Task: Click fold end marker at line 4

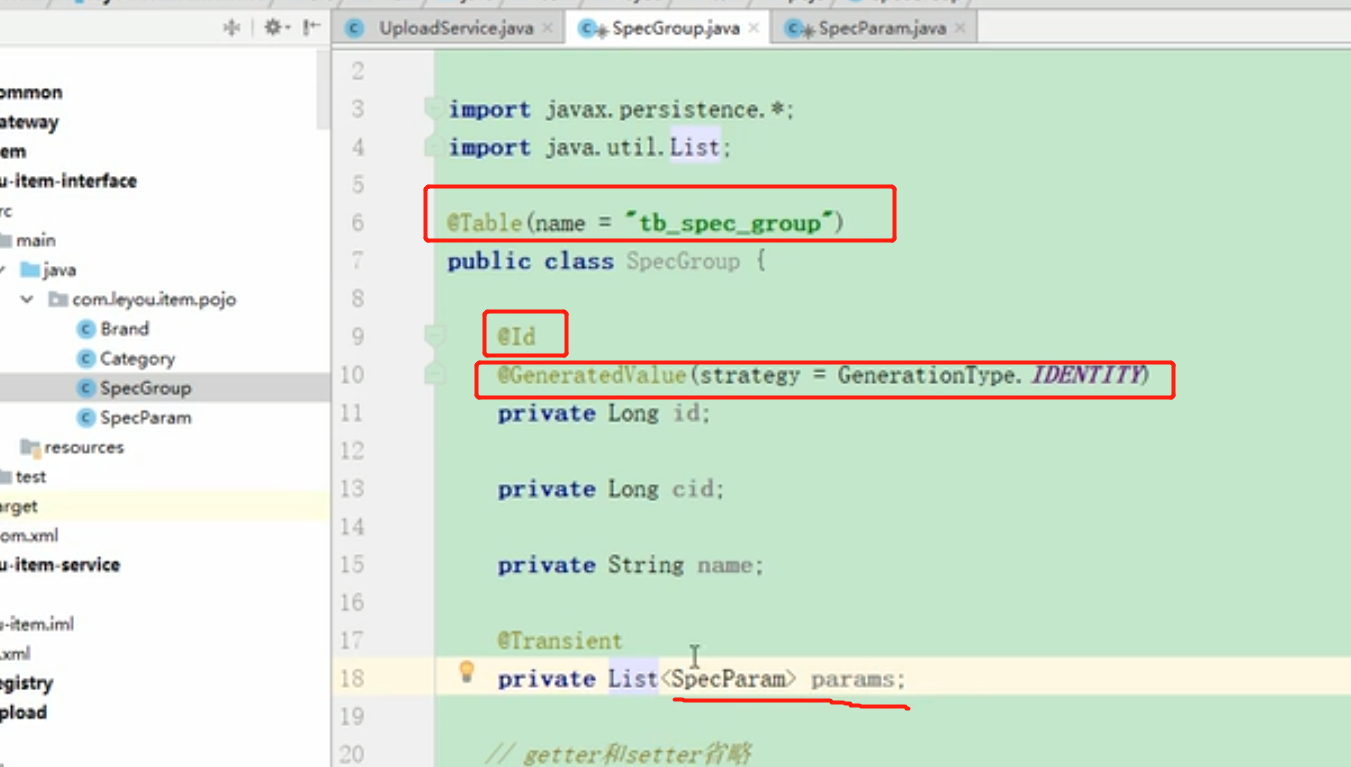Action: tap(434, 147)
